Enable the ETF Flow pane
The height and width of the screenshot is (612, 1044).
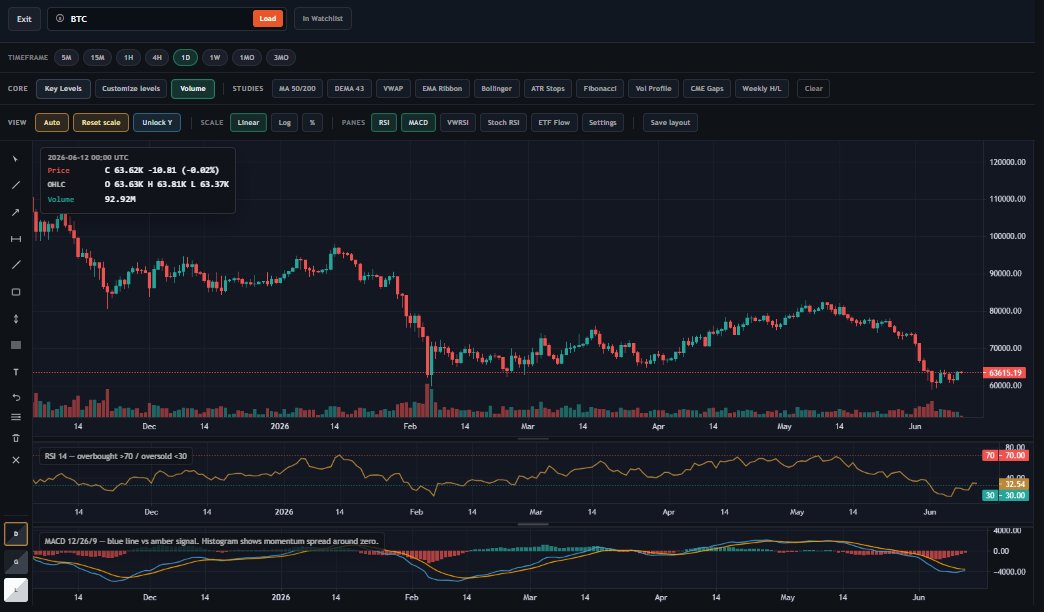[x=554, y=123]
